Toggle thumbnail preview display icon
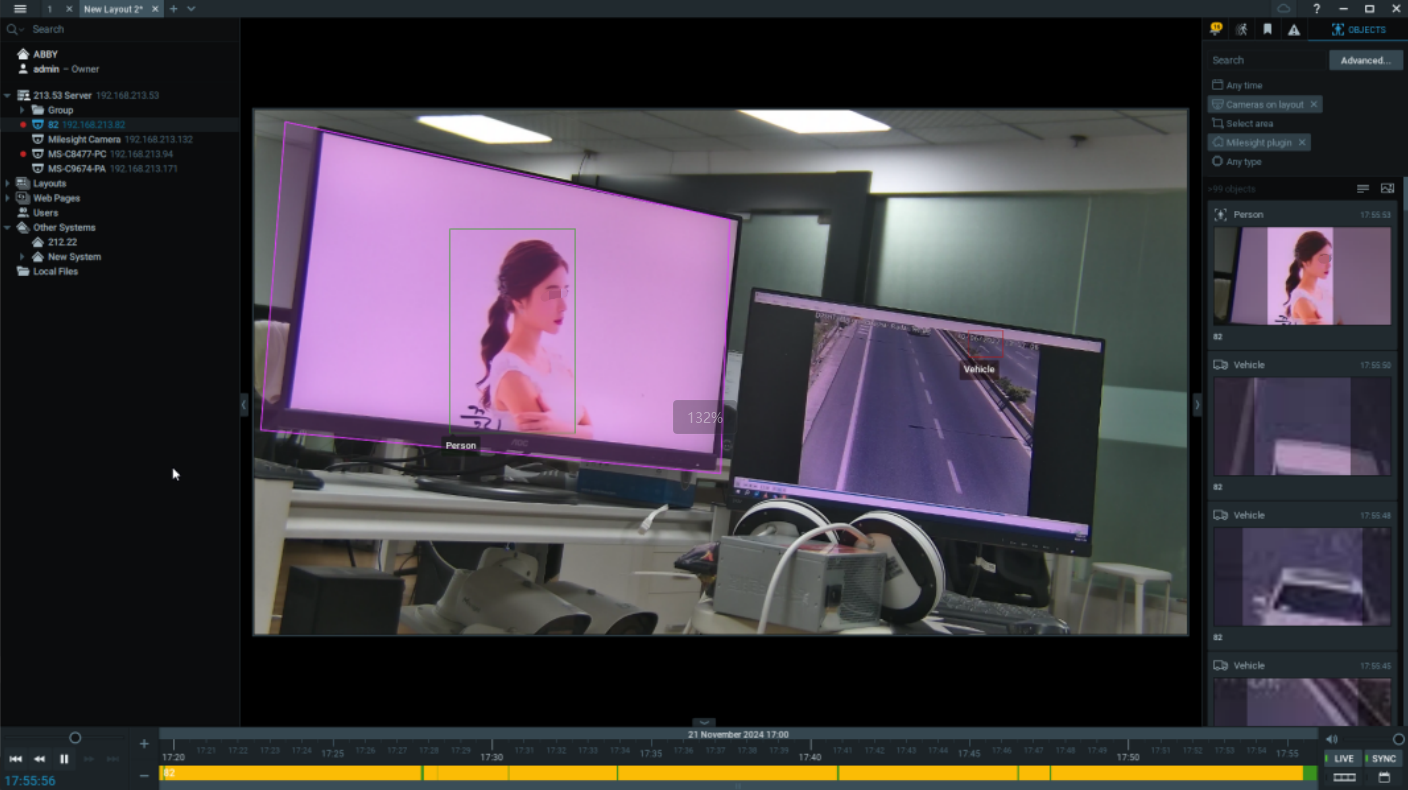The height and width of the screenshot is (790, 1408). pos(1387,188)
